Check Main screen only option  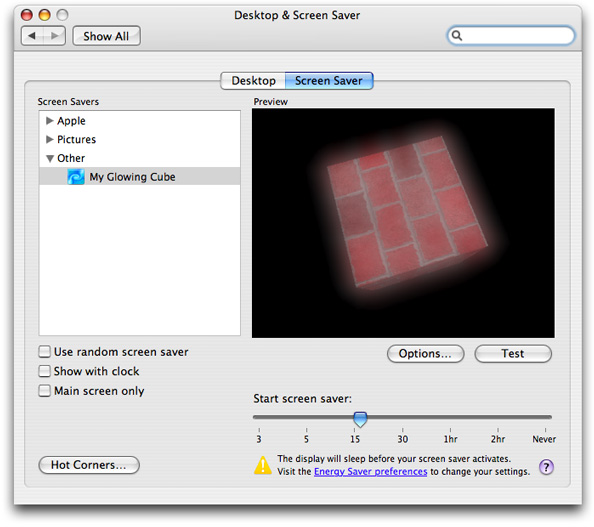tap(44, 391)
